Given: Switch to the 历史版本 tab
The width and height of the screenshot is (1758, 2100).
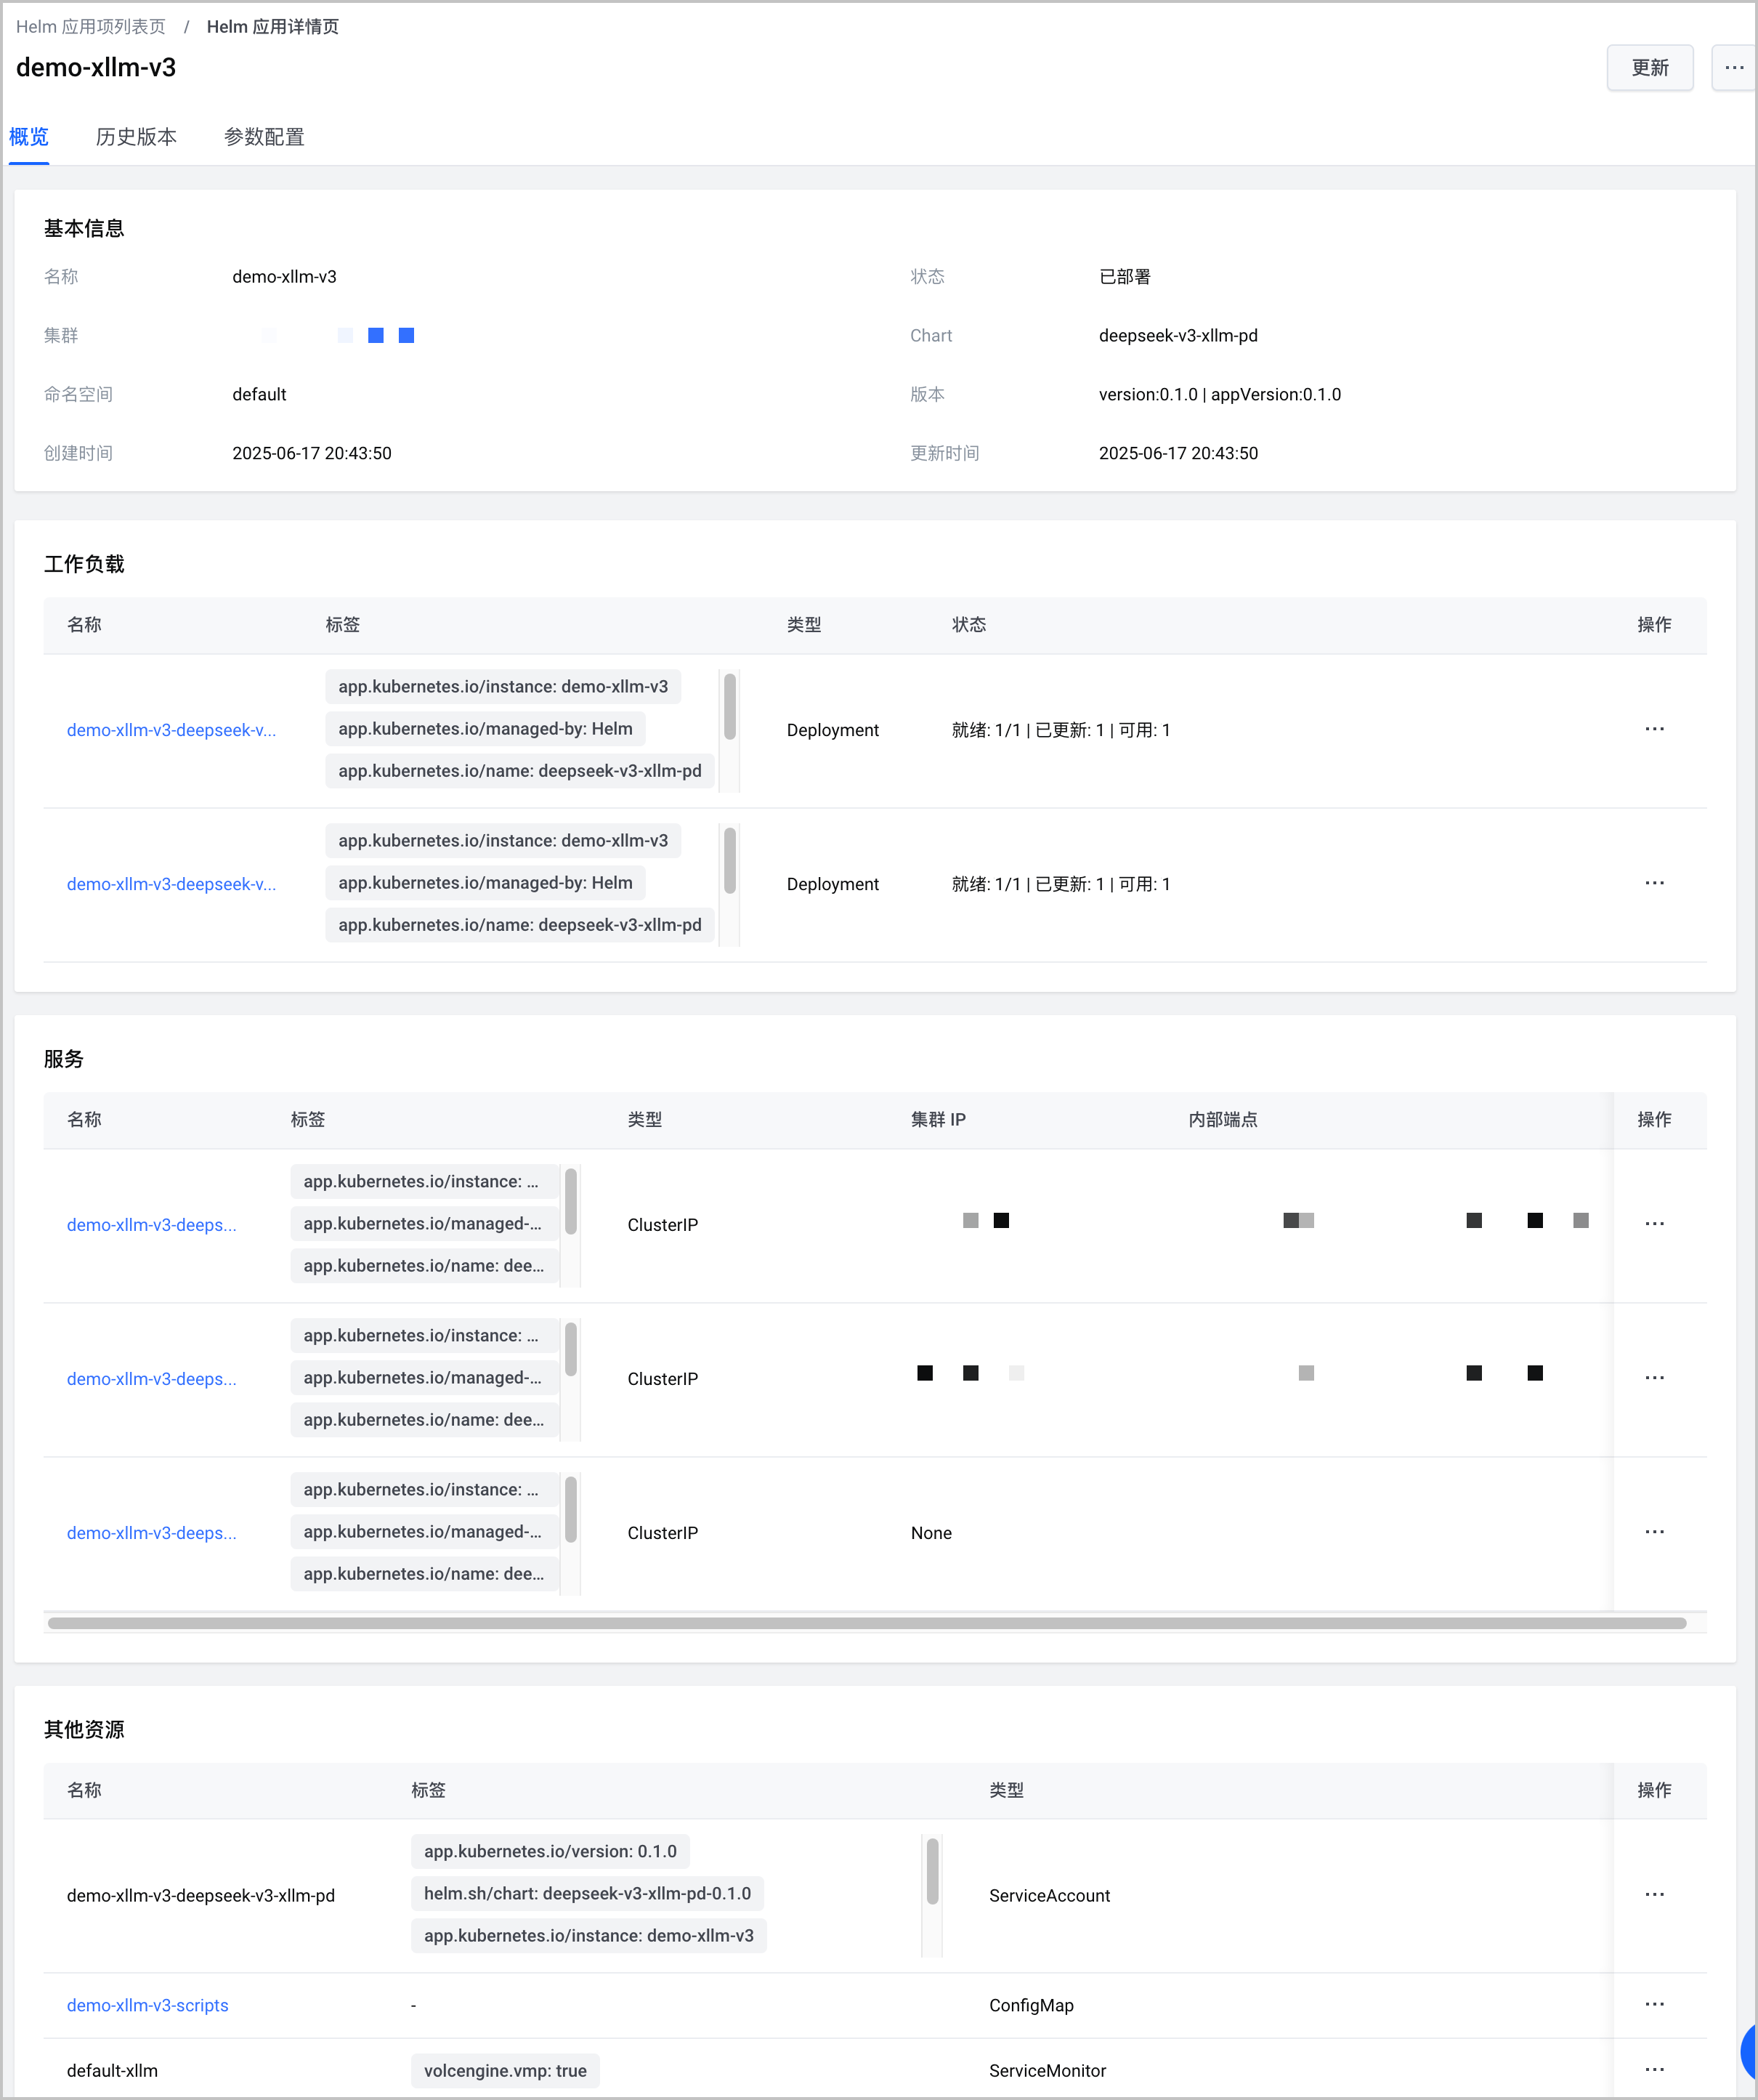Looking at the screenshot, I should point(136,137).
